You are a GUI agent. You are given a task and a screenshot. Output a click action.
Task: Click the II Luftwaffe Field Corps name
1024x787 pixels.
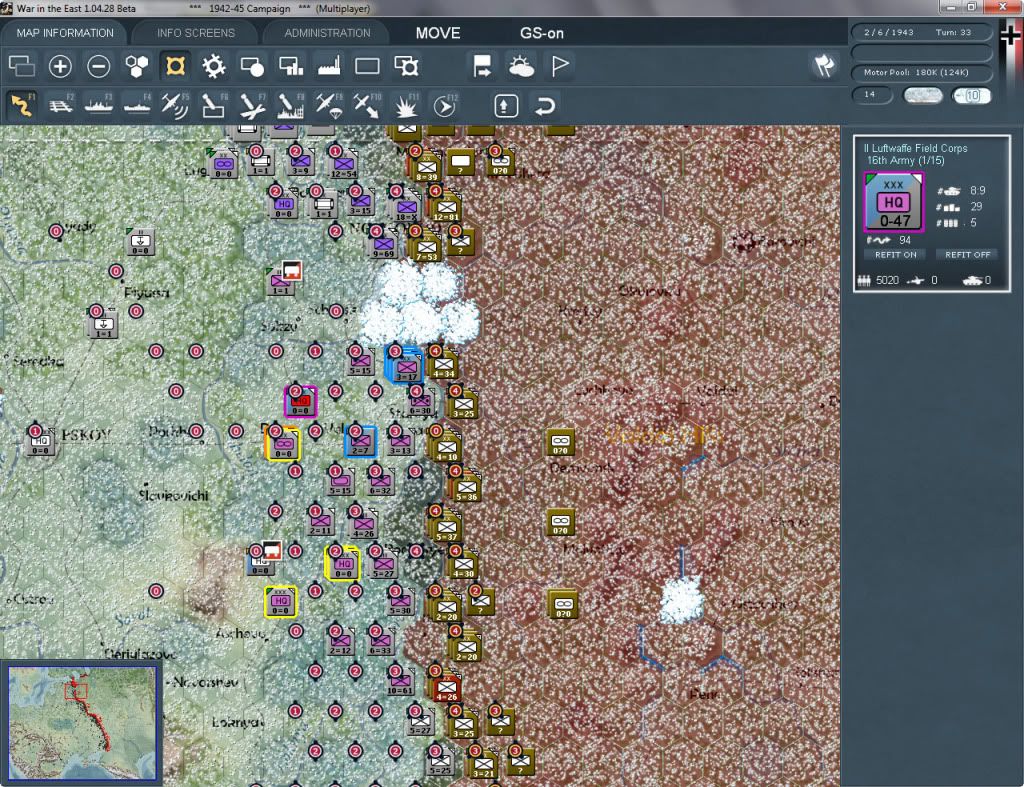click(916, 148)
